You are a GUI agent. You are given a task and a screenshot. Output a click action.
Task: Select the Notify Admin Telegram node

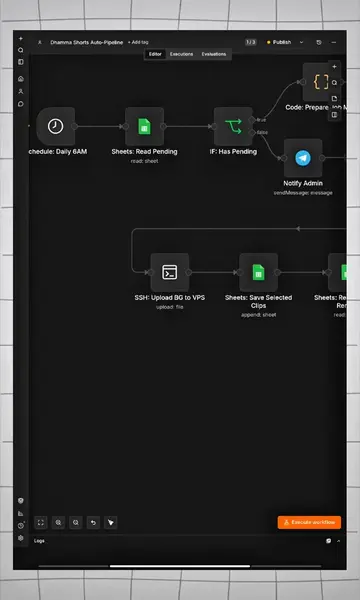[303, 158]
